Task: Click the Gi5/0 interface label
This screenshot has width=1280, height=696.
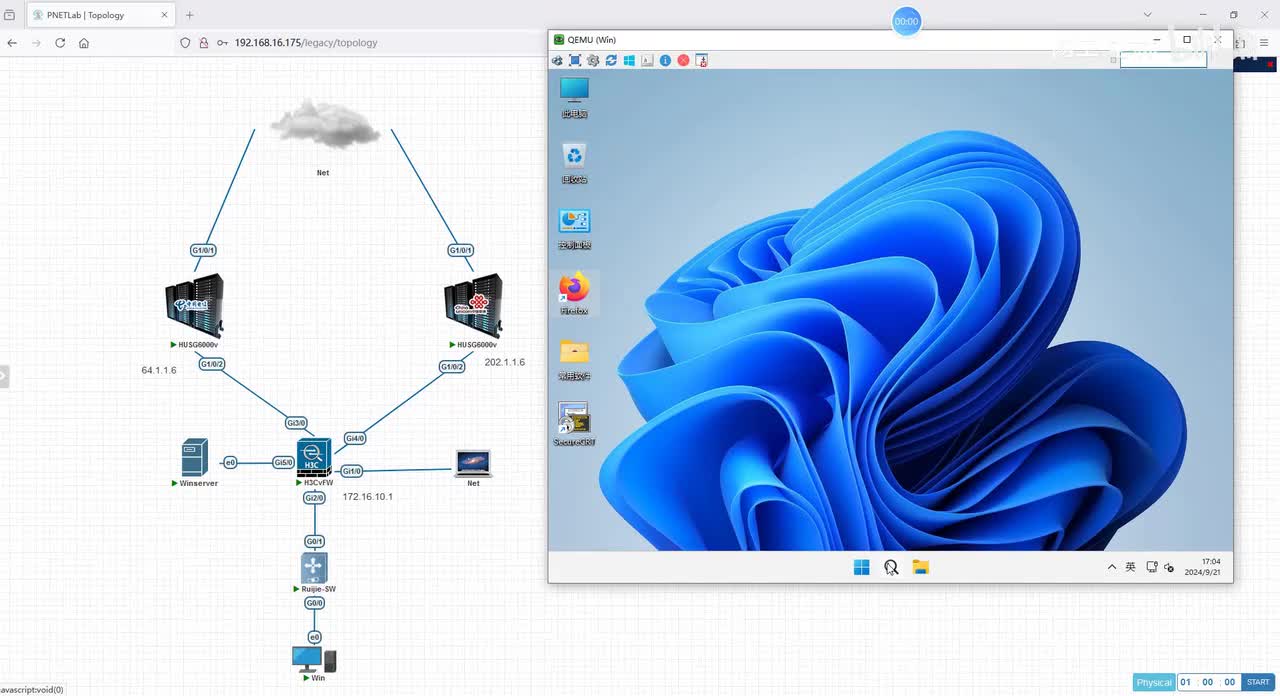Action: coord(284,462)
